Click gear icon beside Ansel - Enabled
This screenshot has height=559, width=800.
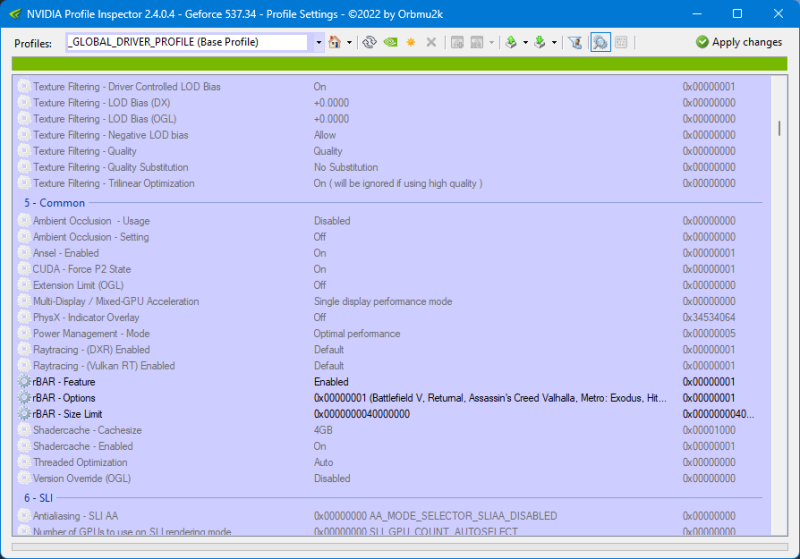click(24, 252)
